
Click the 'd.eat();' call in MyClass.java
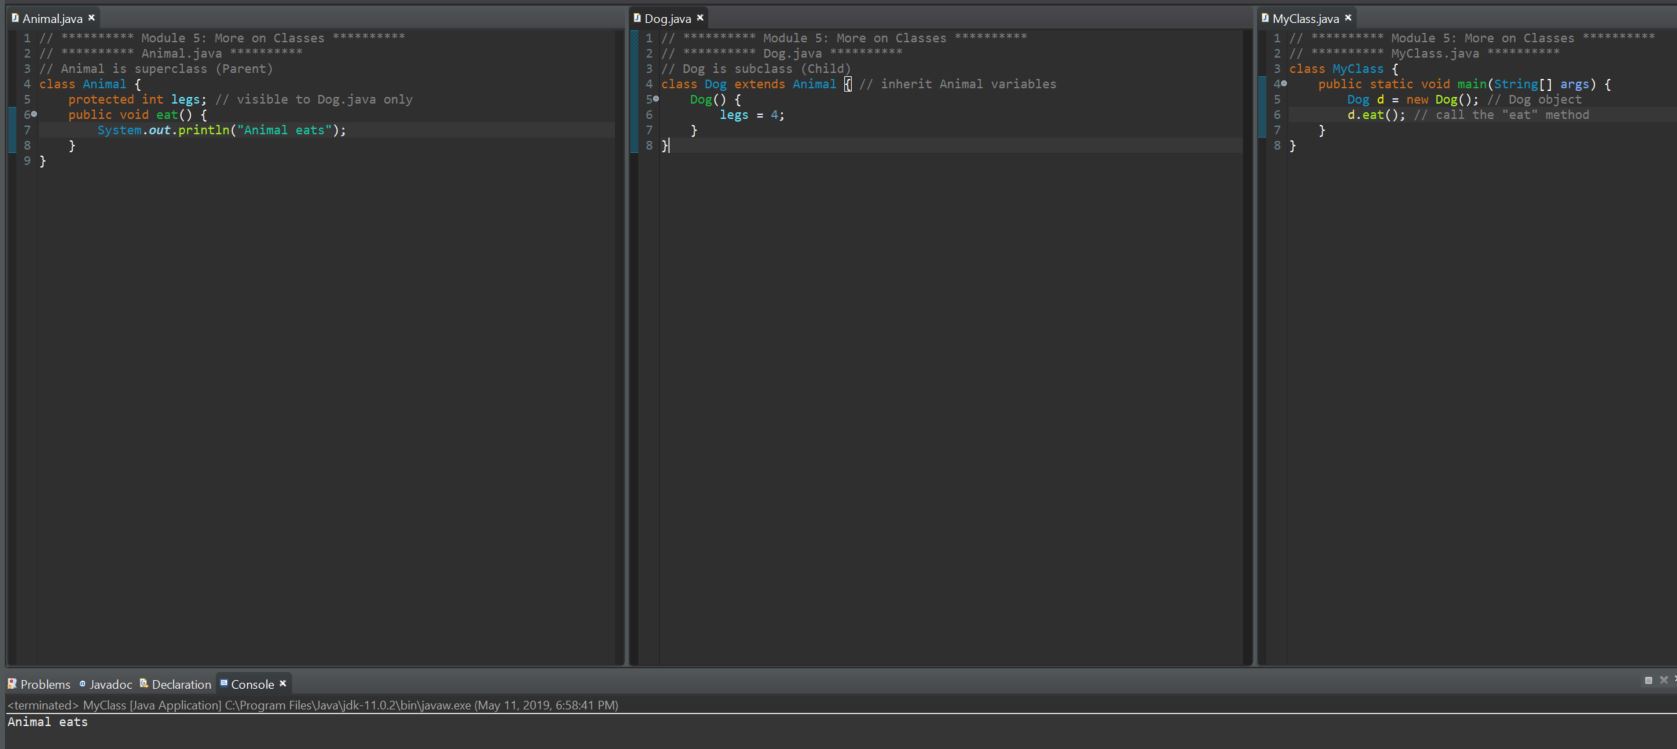[1376, 115]
